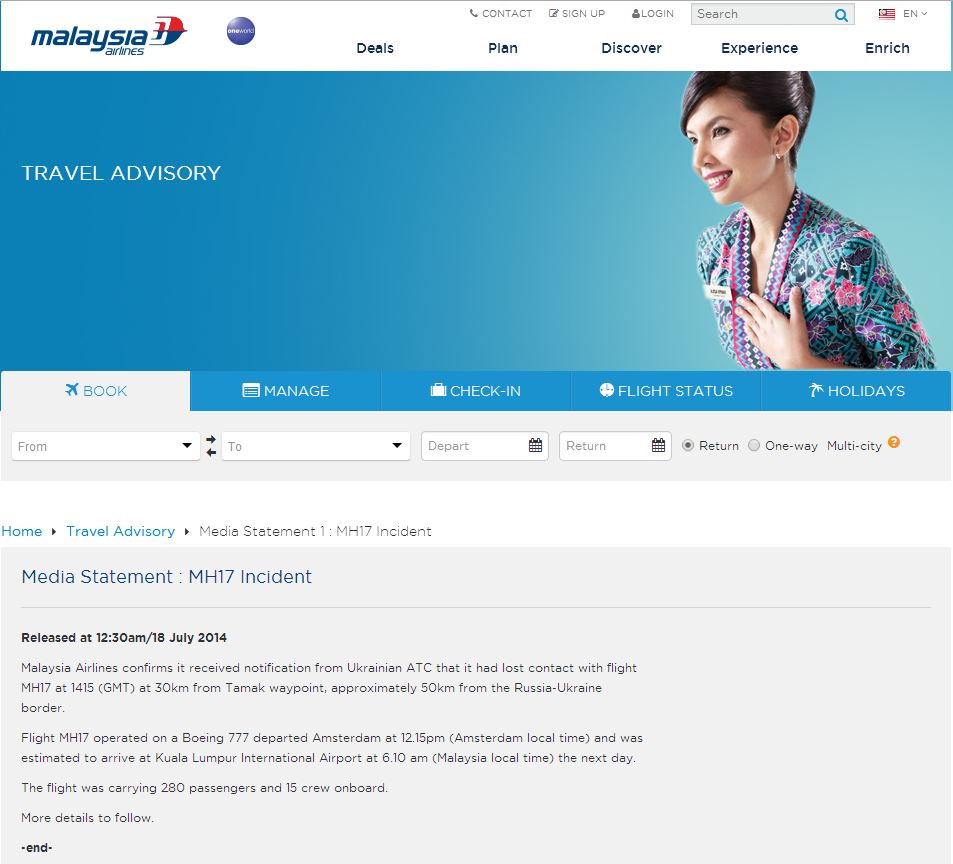Switch to the Flight Status tab
This screenshot has height=864, width=953.
click(x=666, y=391)
